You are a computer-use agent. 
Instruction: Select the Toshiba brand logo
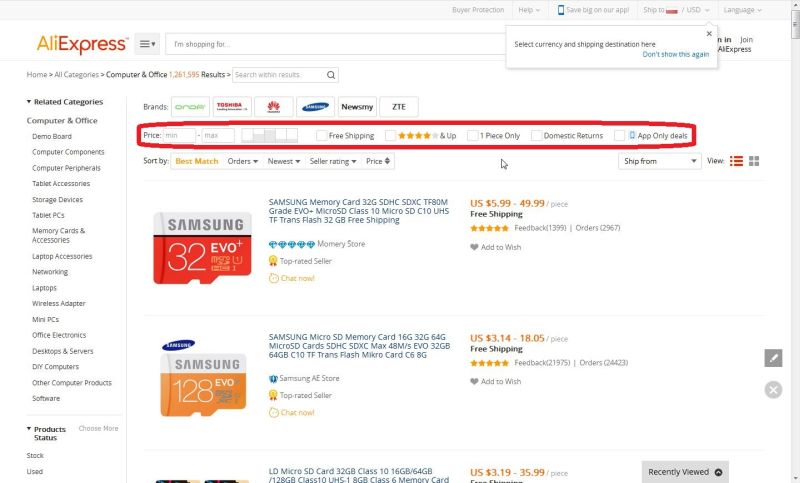tap(232, 107)
